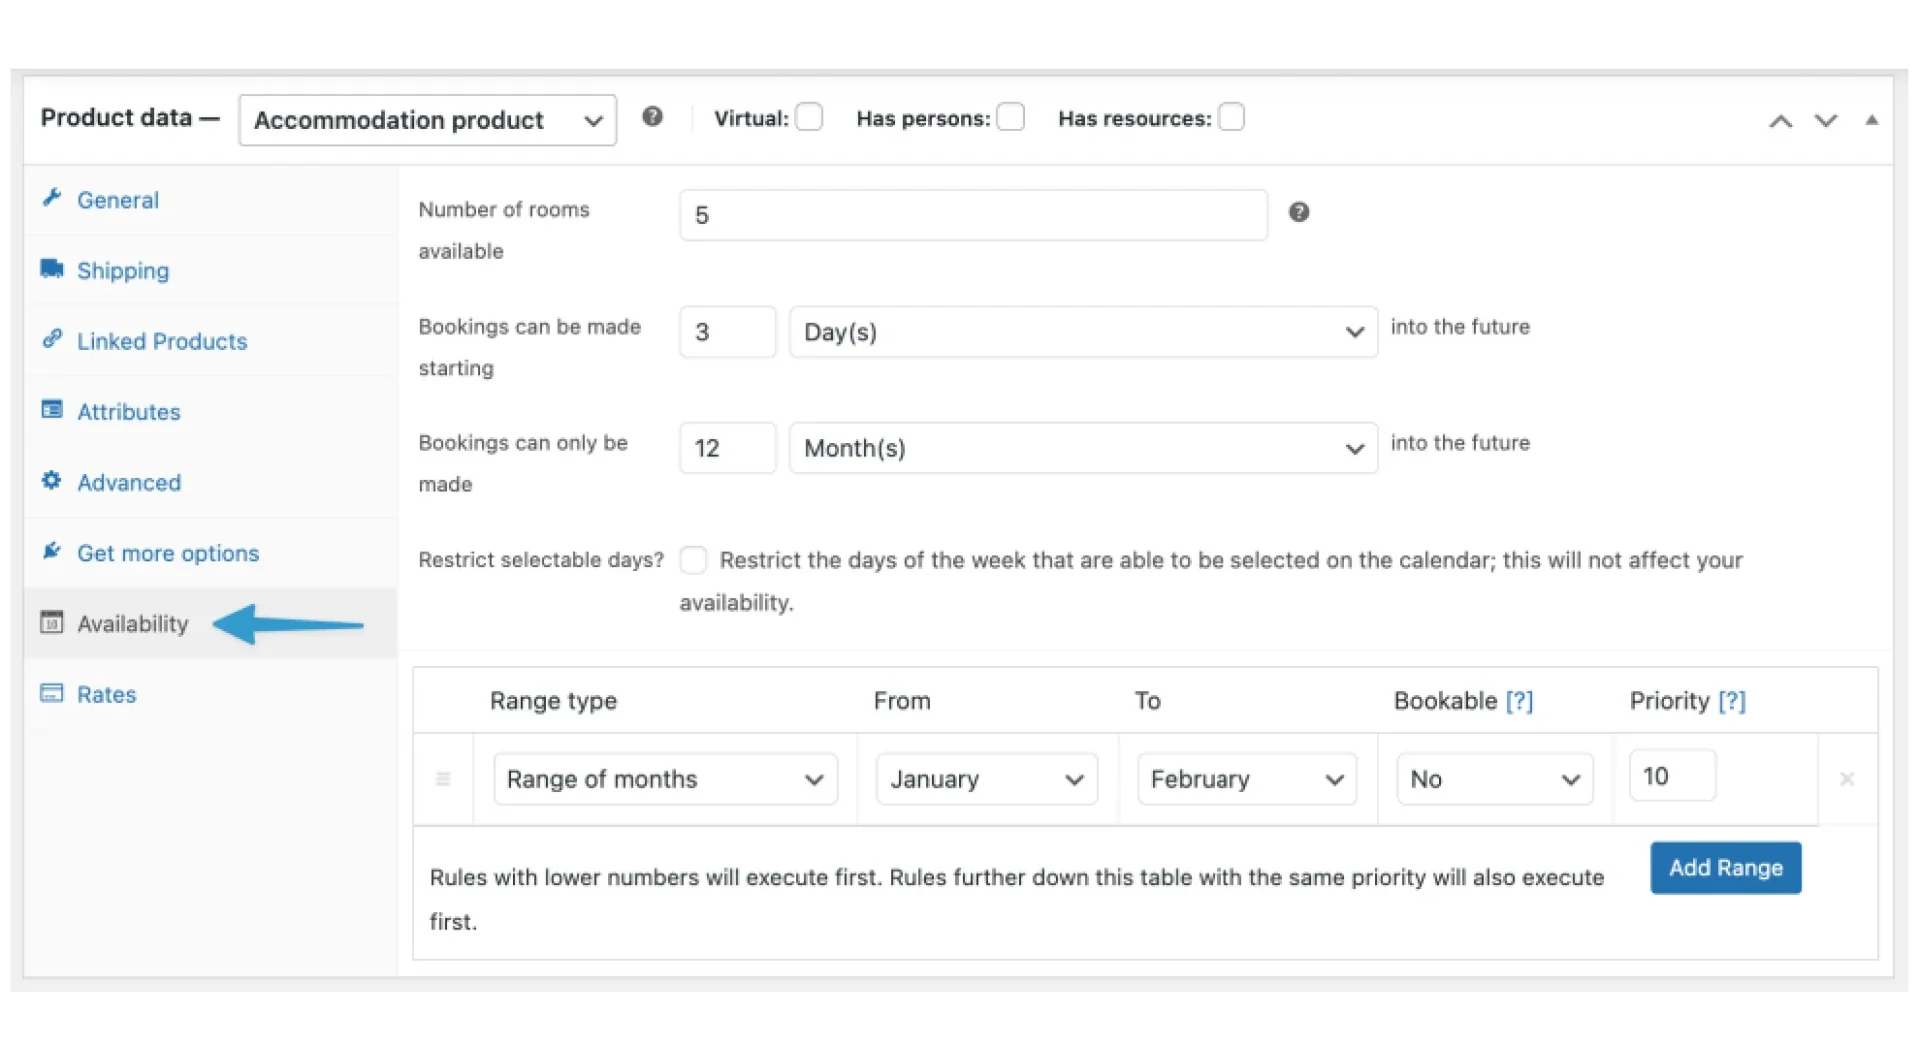Click the Get more options plug icon

52,551
